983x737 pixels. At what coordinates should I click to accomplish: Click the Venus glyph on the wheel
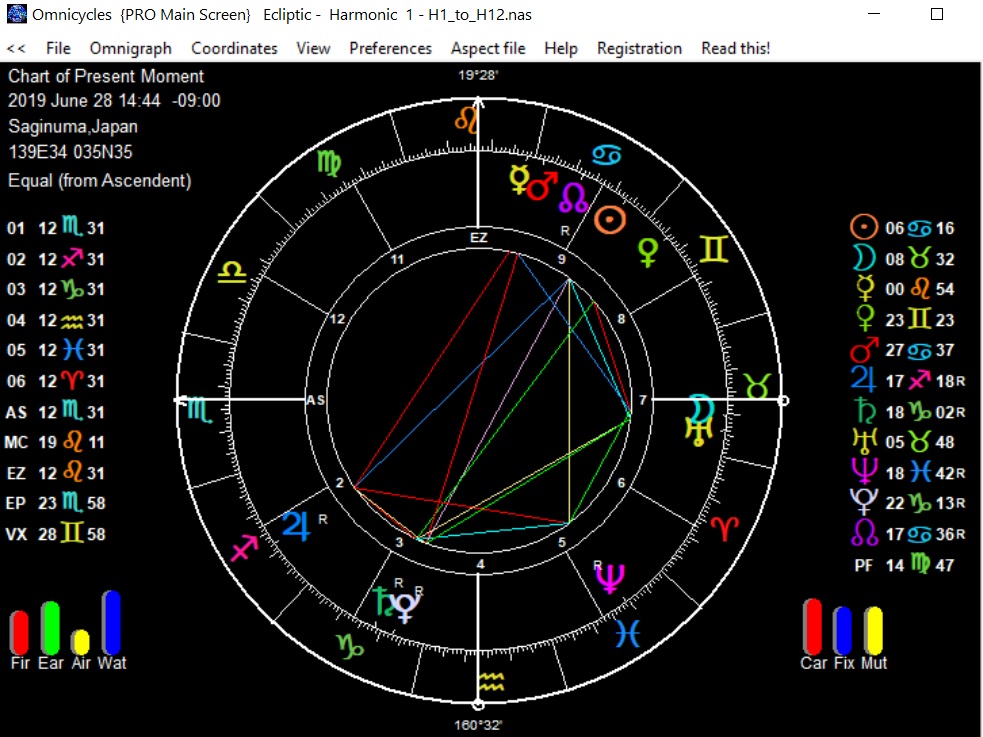pos(649,251)
